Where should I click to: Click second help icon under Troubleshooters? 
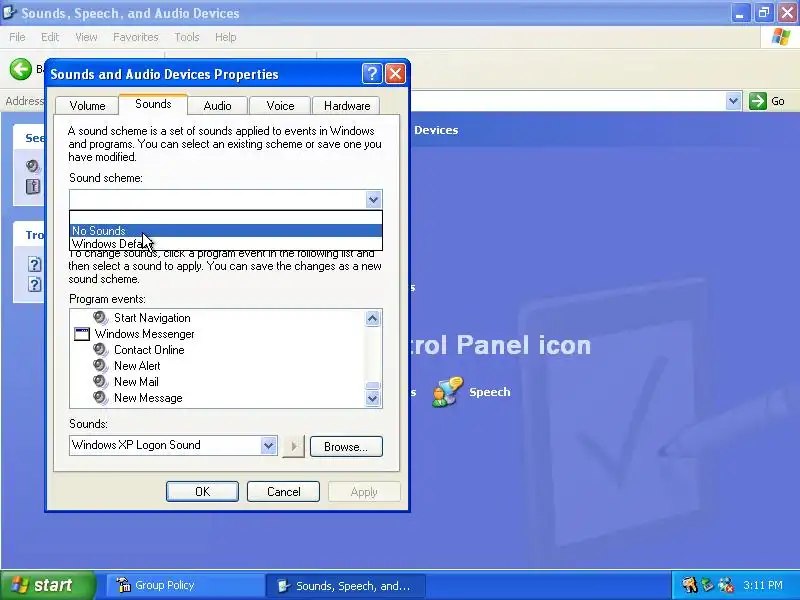tap(34, 284)
